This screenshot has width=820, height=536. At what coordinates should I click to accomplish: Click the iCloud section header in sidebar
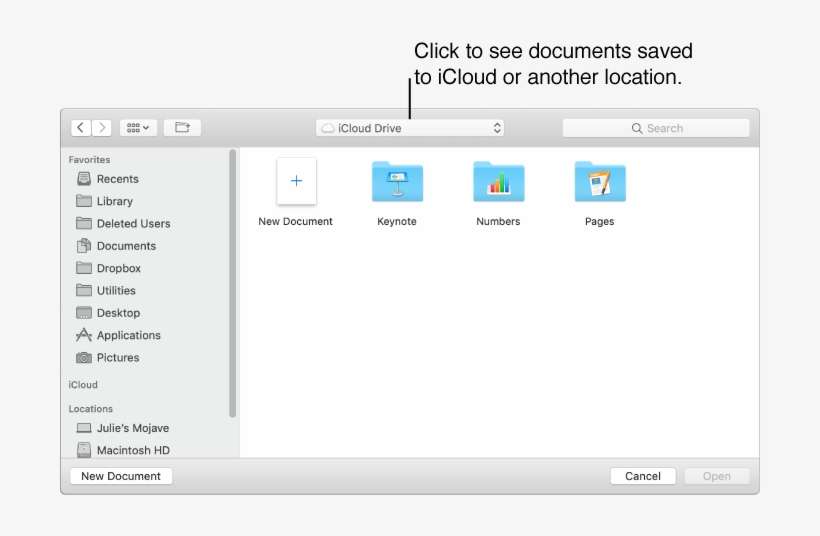pos(83,384)
